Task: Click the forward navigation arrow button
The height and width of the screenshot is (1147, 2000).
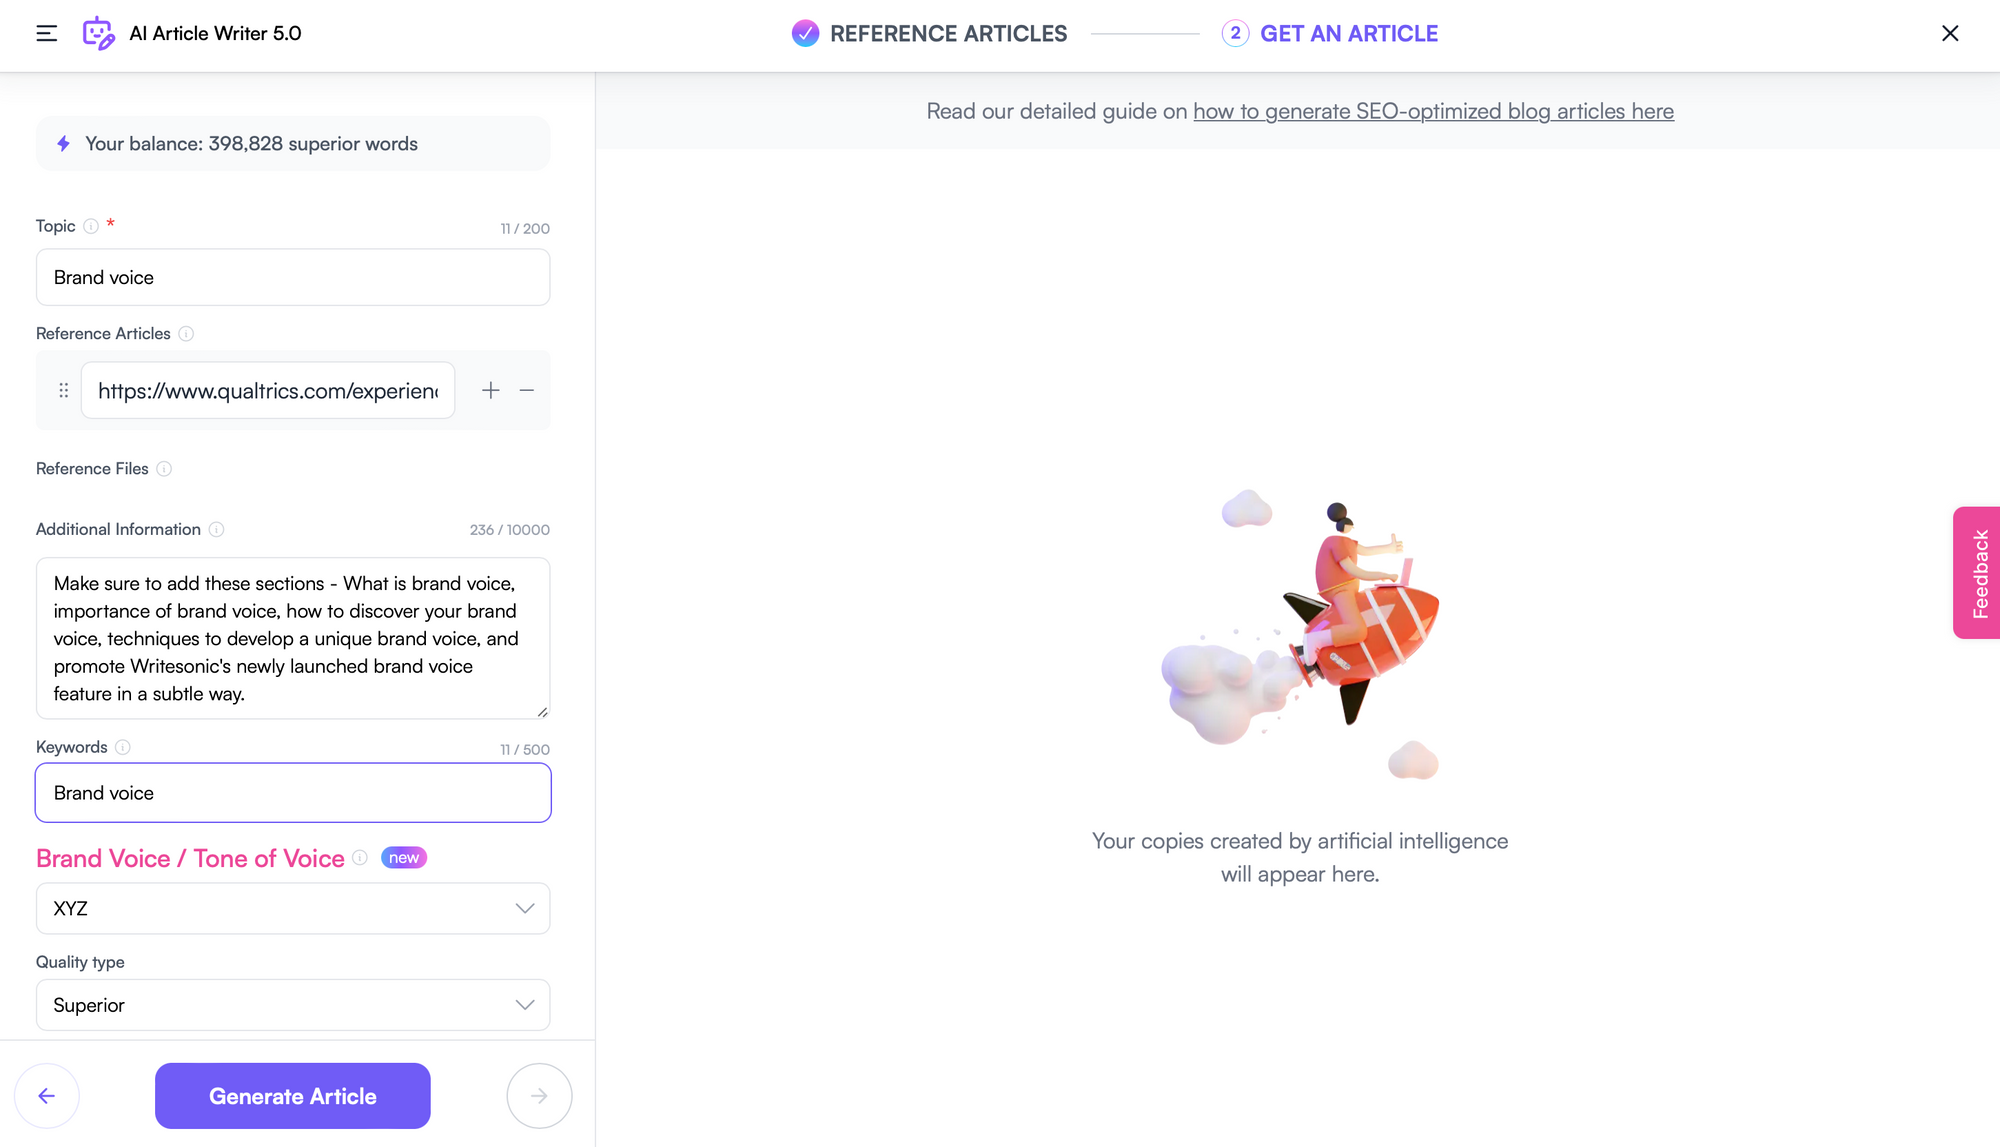Action: 540,1096
